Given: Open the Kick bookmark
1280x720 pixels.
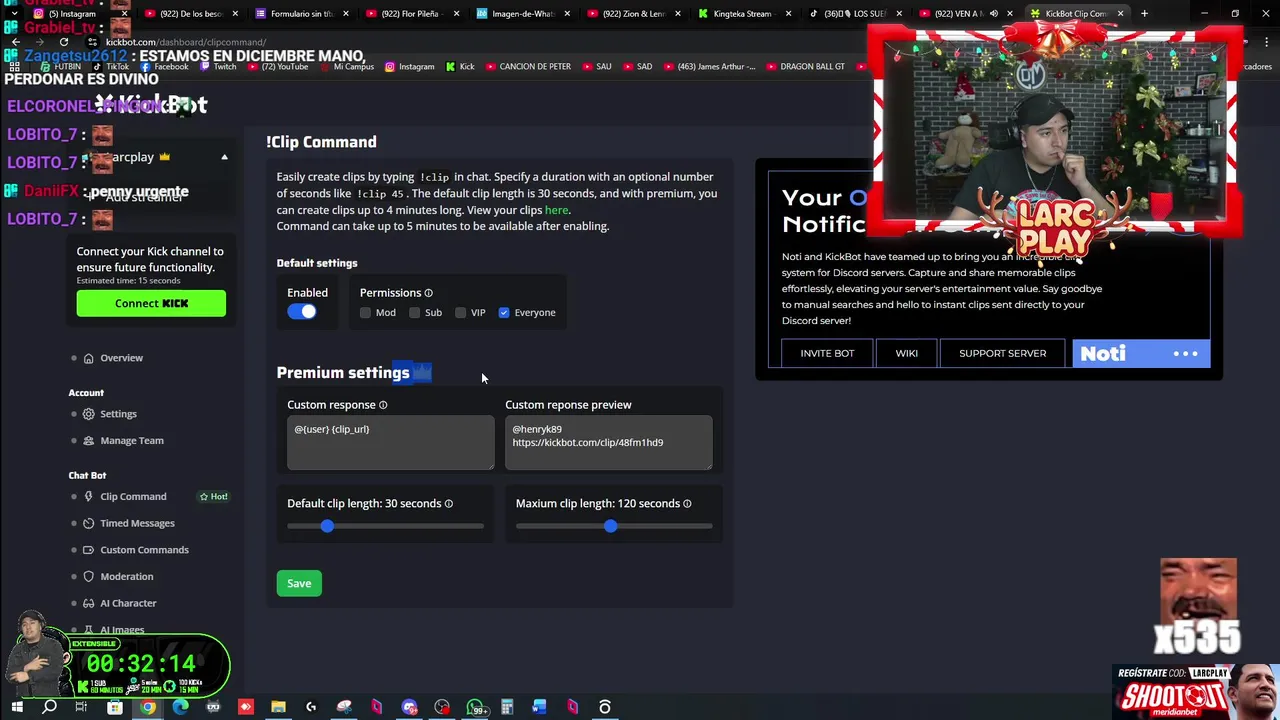Looking at the screenshot, I should coord(459,67).
